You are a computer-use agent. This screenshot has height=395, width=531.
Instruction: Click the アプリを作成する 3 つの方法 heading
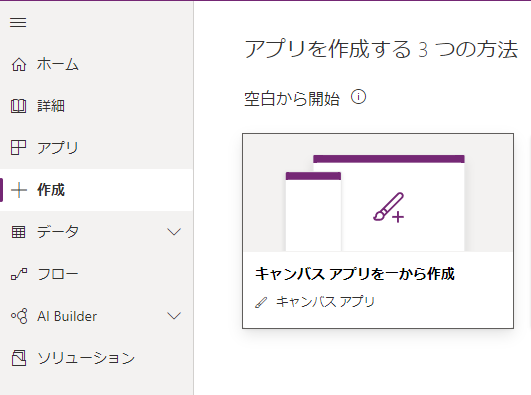click(381, 49)
